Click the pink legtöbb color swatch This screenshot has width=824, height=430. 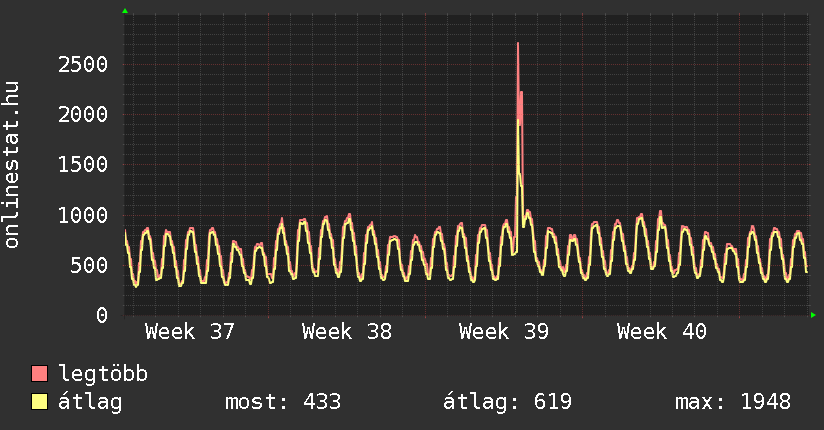[39, 373]
